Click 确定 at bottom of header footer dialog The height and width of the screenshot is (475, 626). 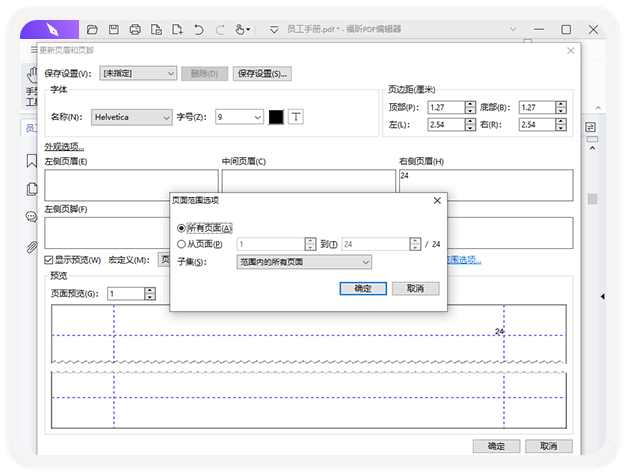tap(496, 446)
